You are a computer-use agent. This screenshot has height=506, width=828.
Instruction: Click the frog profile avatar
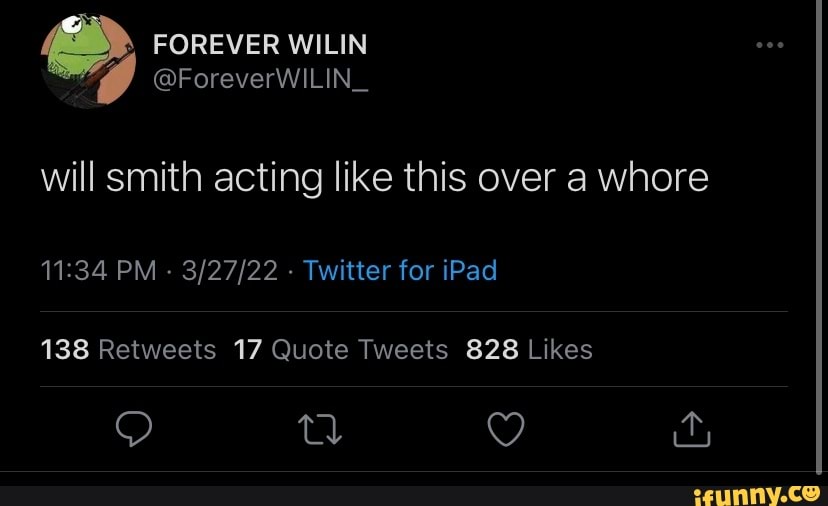(88, 60)
